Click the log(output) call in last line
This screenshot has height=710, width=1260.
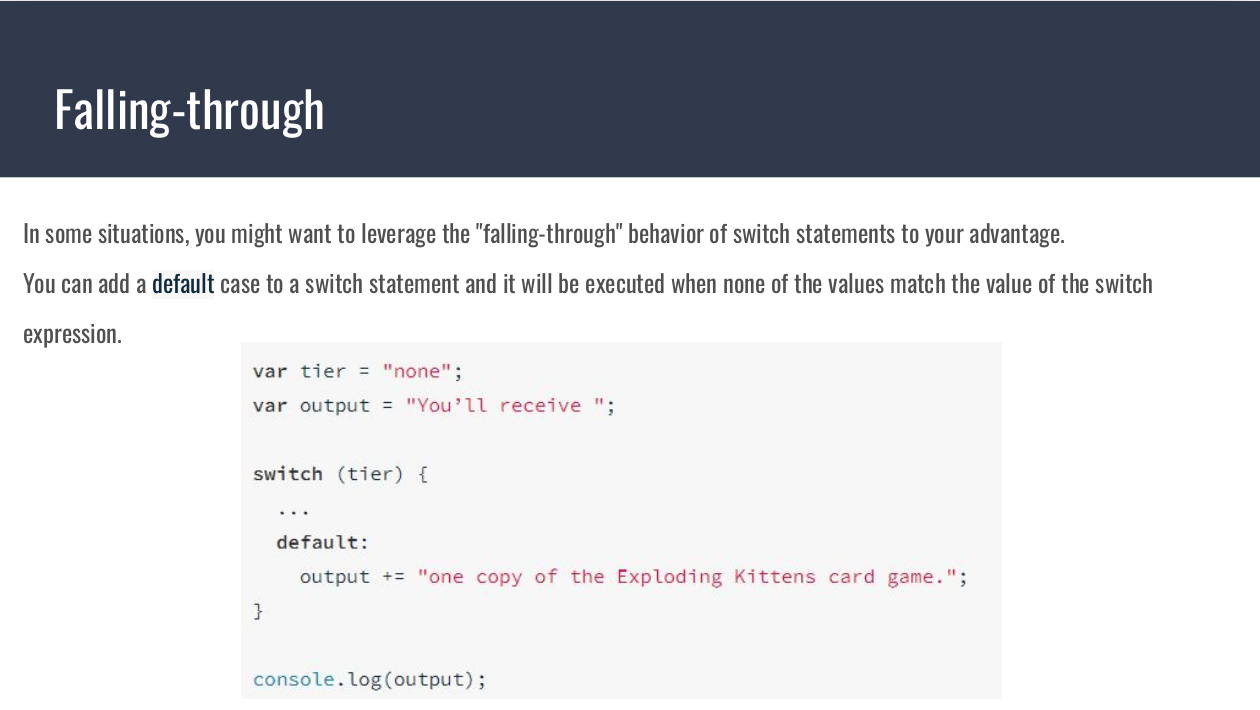[415, 680]
